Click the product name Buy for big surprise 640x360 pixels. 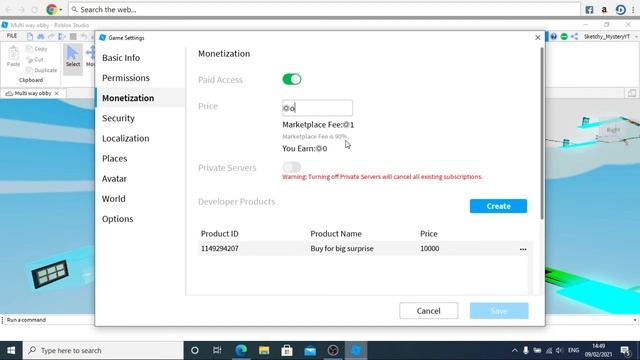click(x=342, y=249)
